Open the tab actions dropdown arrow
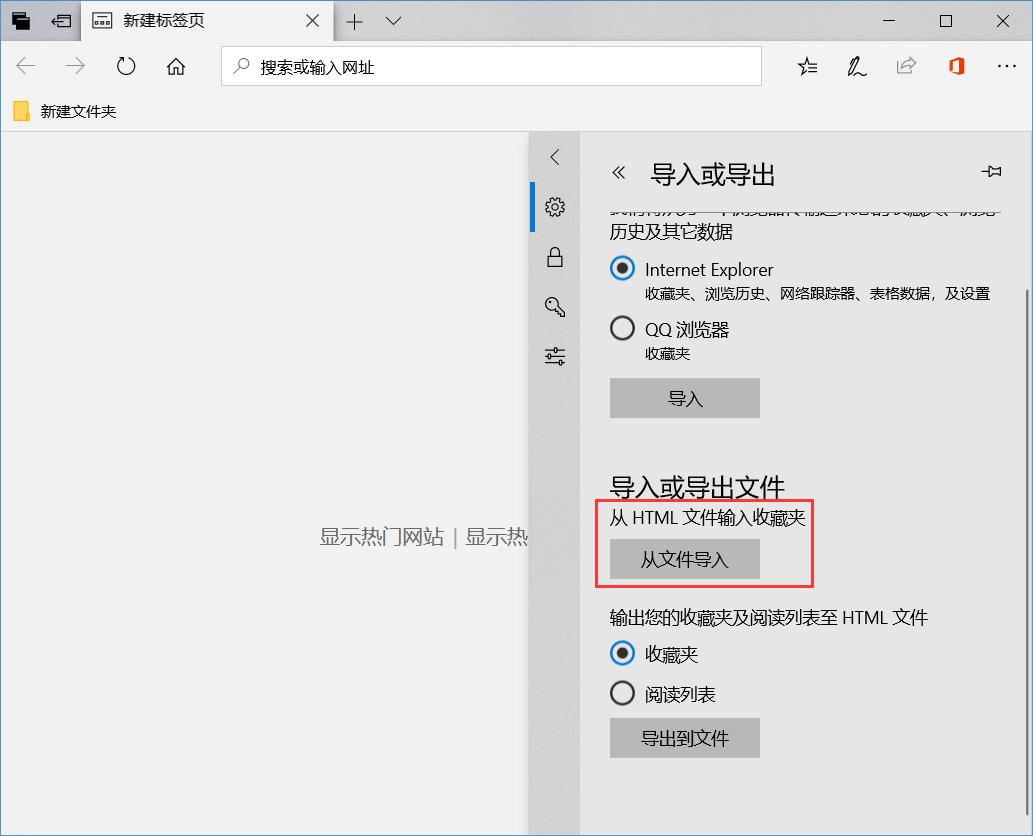Viewport: 1033px width, 836px height. coord(392,21)
